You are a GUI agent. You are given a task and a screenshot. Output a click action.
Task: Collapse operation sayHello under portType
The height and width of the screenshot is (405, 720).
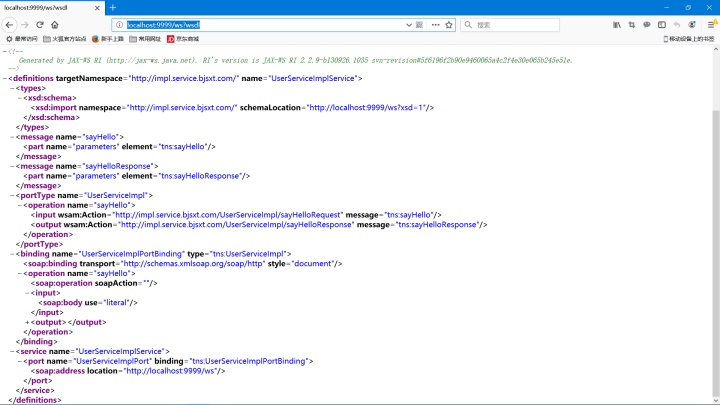[20, 205]
